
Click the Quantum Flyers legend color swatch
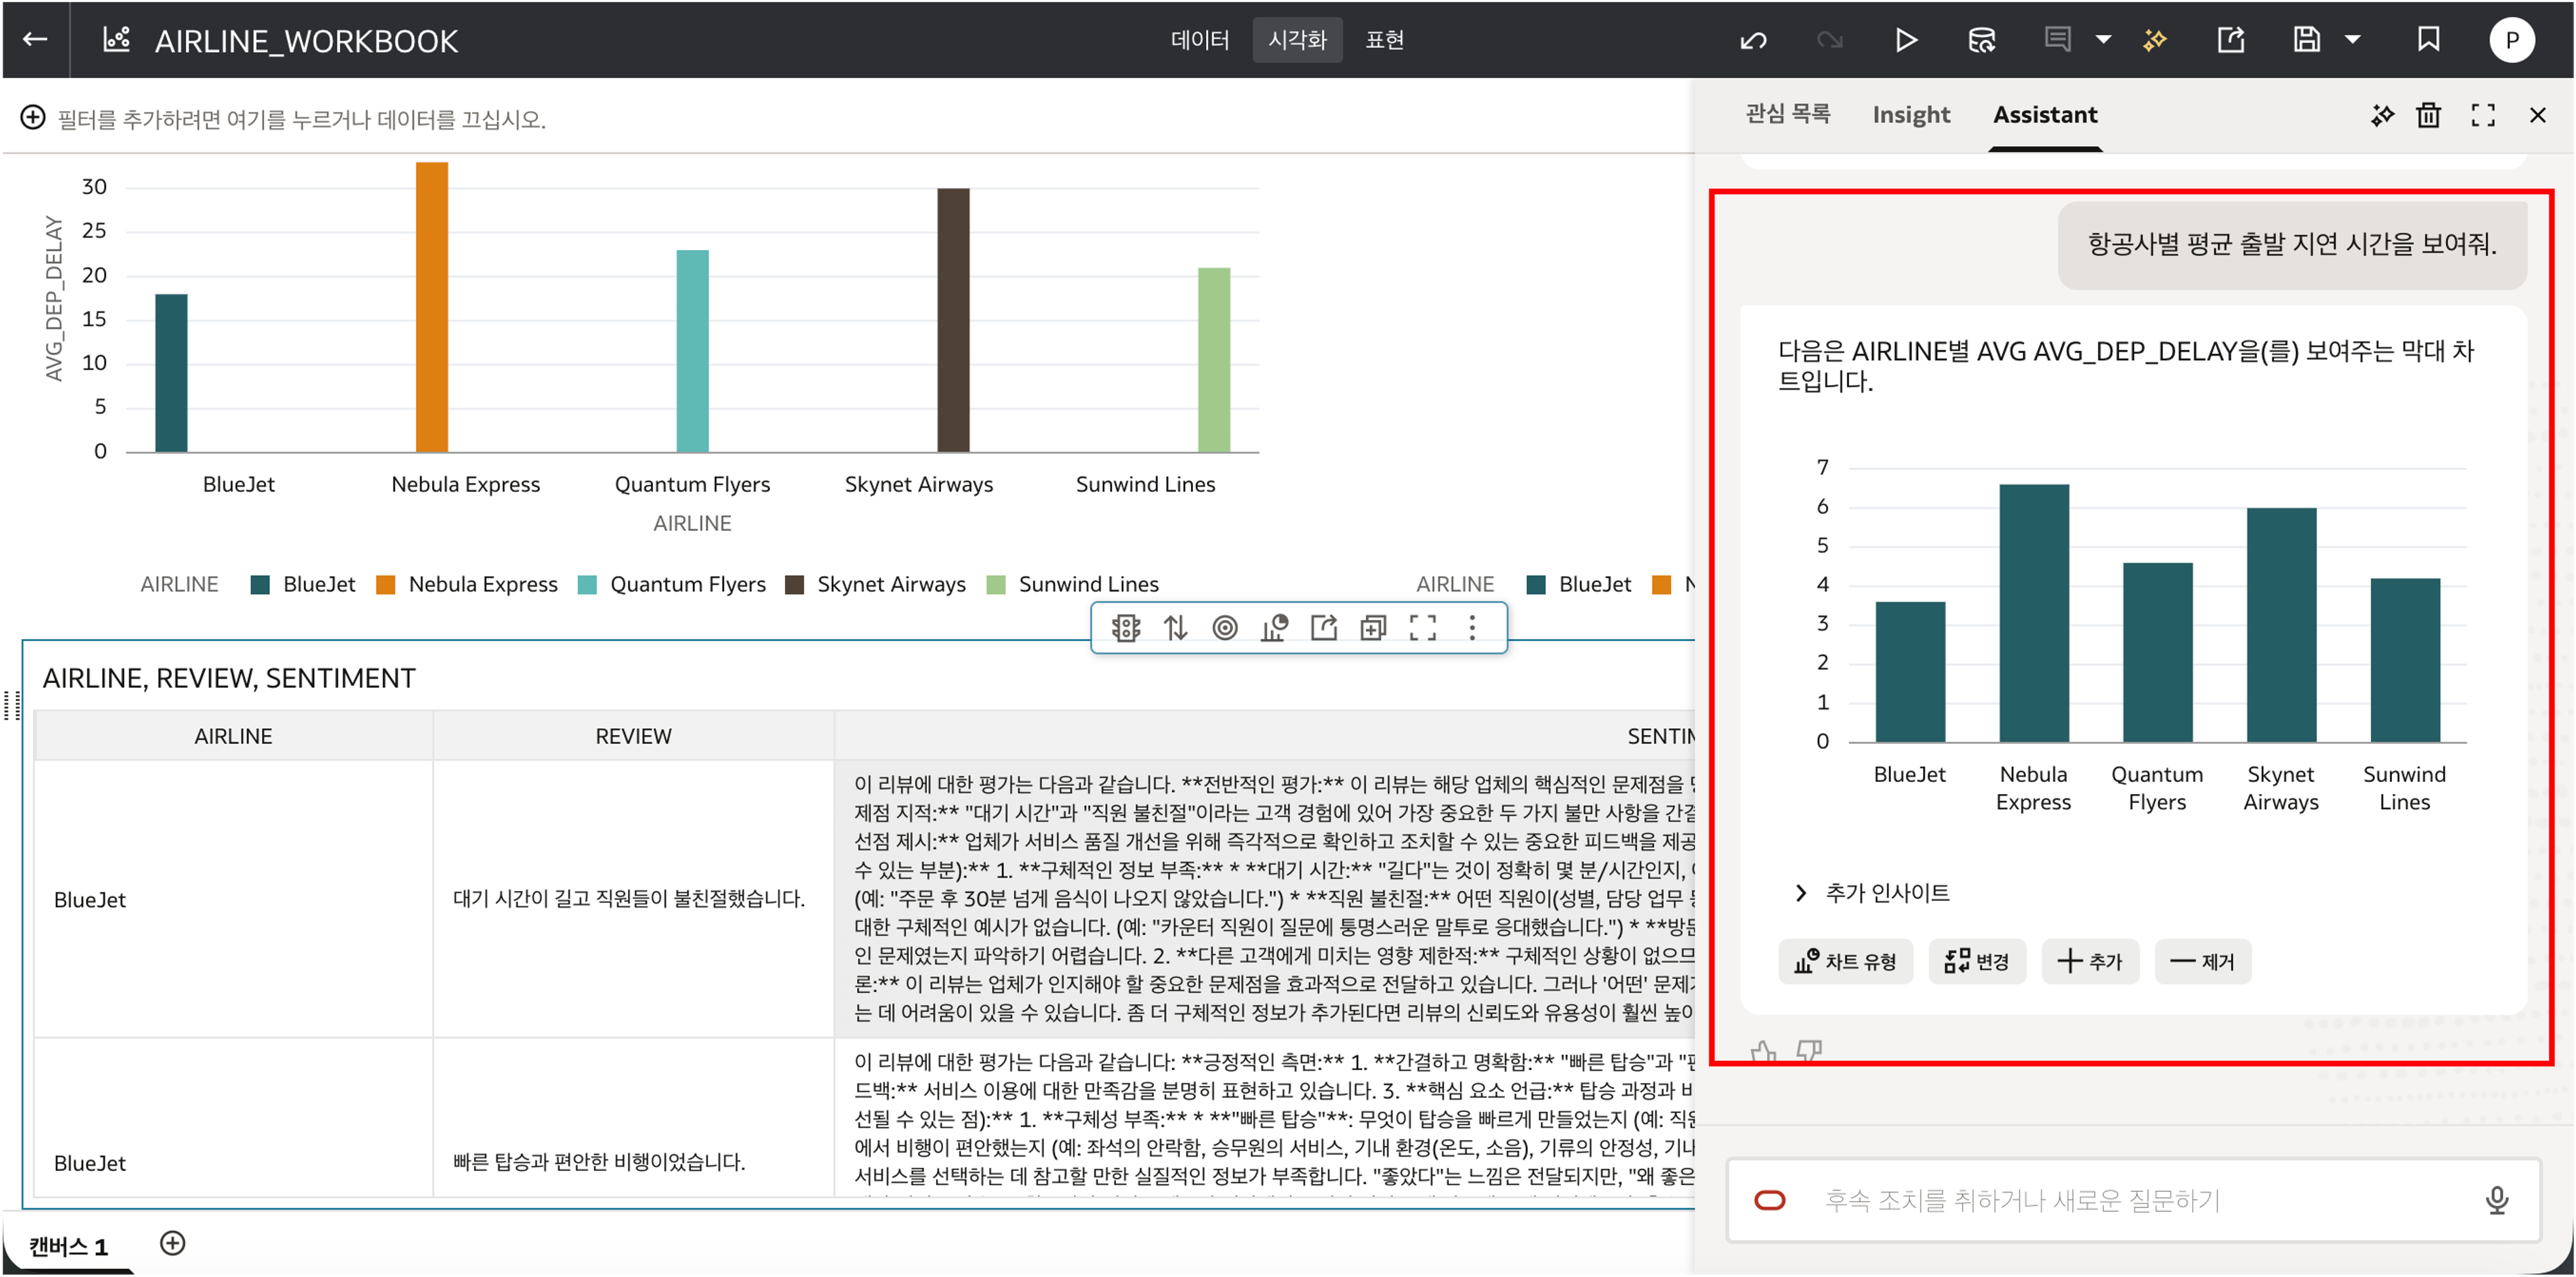tap(587, 584)
